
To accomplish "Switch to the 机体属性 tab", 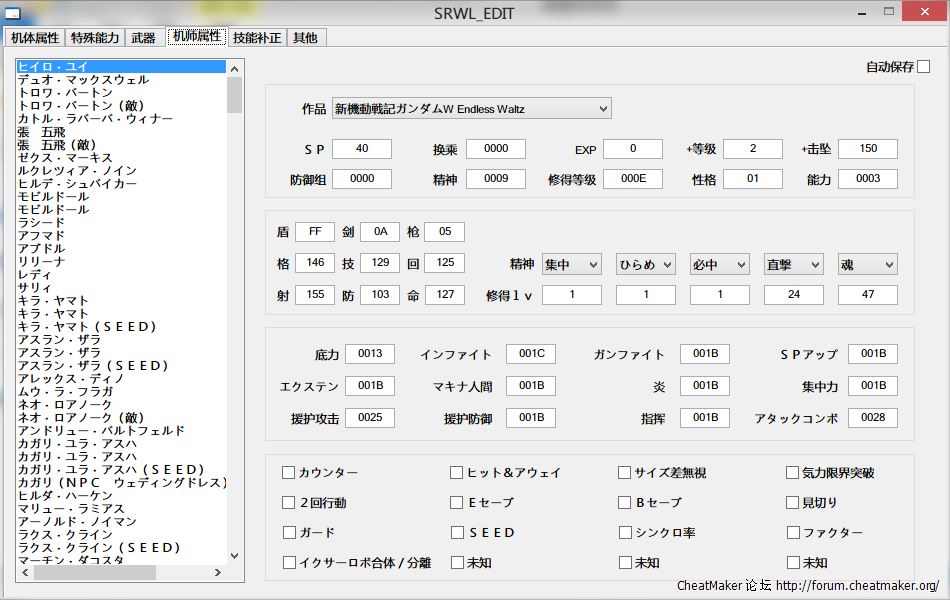I will [x=35, y=38].
